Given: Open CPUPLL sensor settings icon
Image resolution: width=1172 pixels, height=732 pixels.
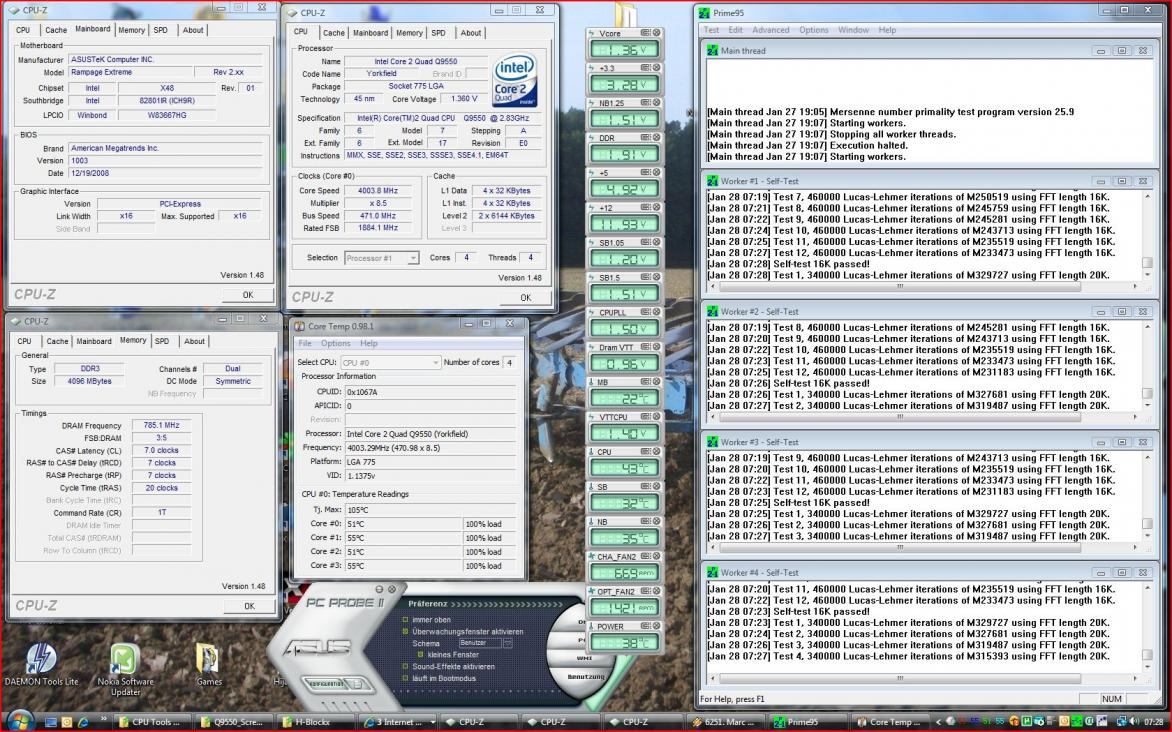Looking at the screenshot, I should point(646,312).
